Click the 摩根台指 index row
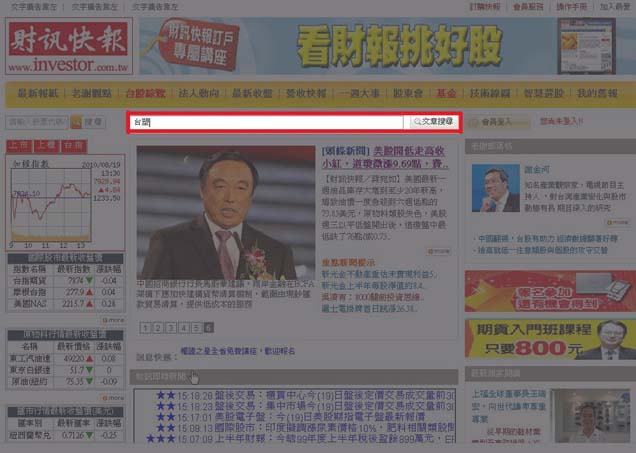The image size is (636, 453). coord(65,292)
